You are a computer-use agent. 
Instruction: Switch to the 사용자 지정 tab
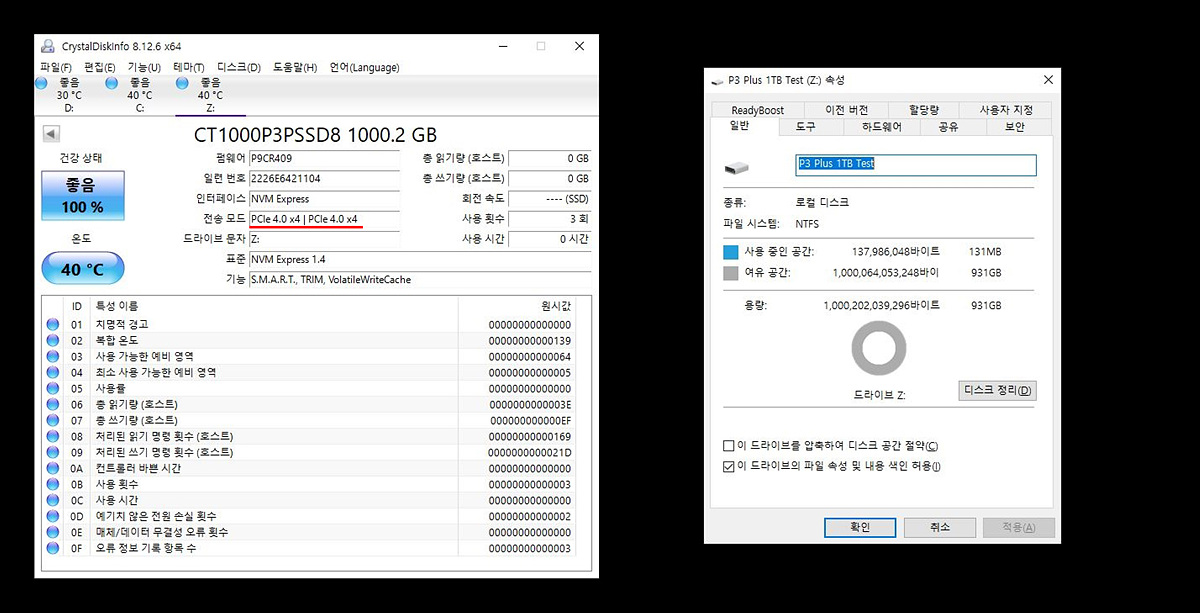[1005, 110]
